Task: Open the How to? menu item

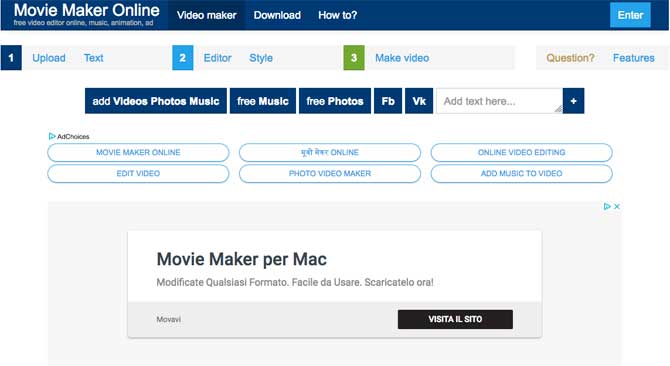Action: [x=337, y=15]
